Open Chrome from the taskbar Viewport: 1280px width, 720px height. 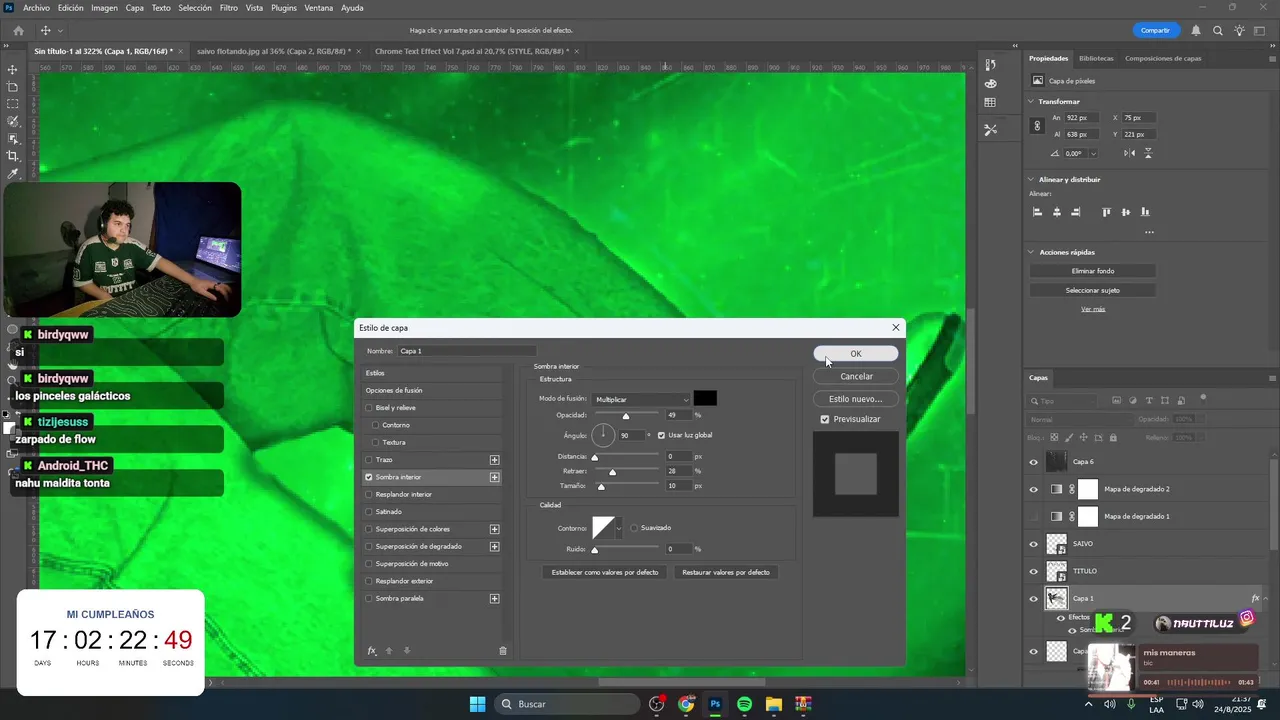(686, 704)
